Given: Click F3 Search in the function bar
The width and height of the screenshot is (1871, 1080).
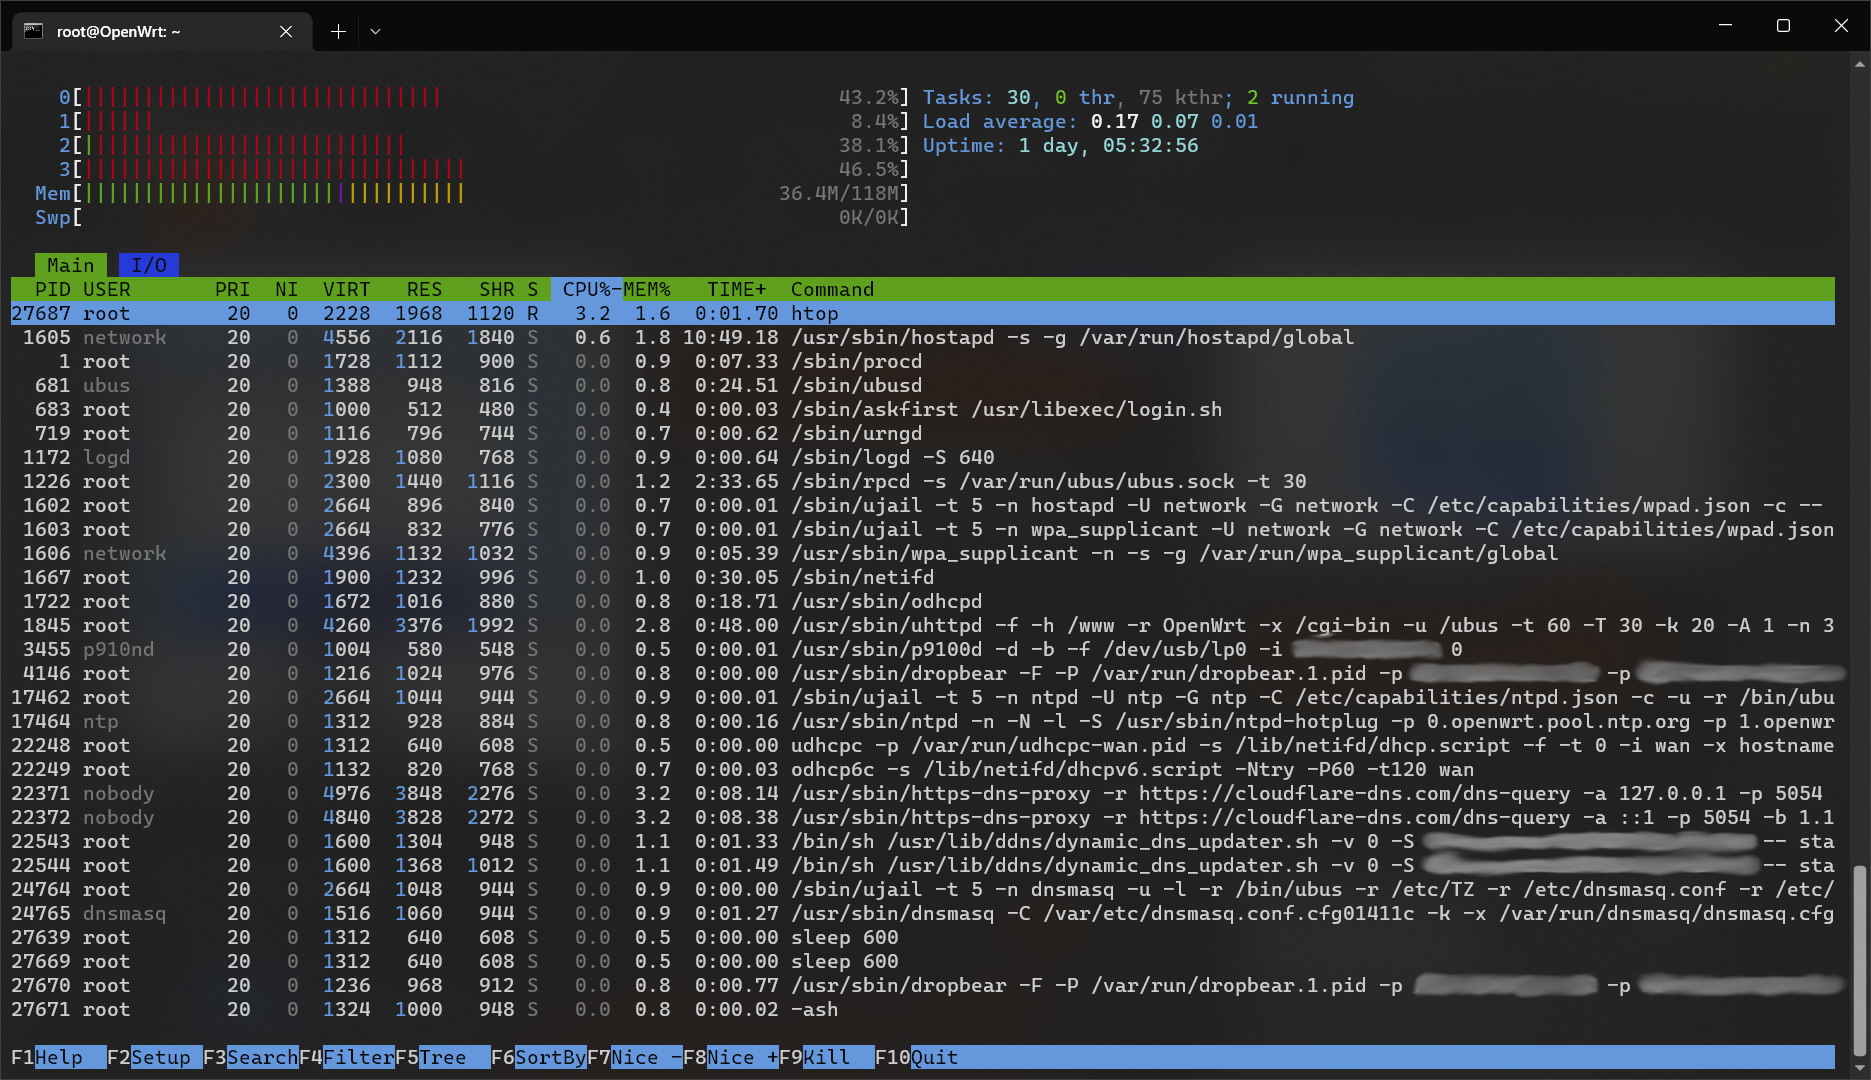Looking at the screenshot, I should [250, 1057].
